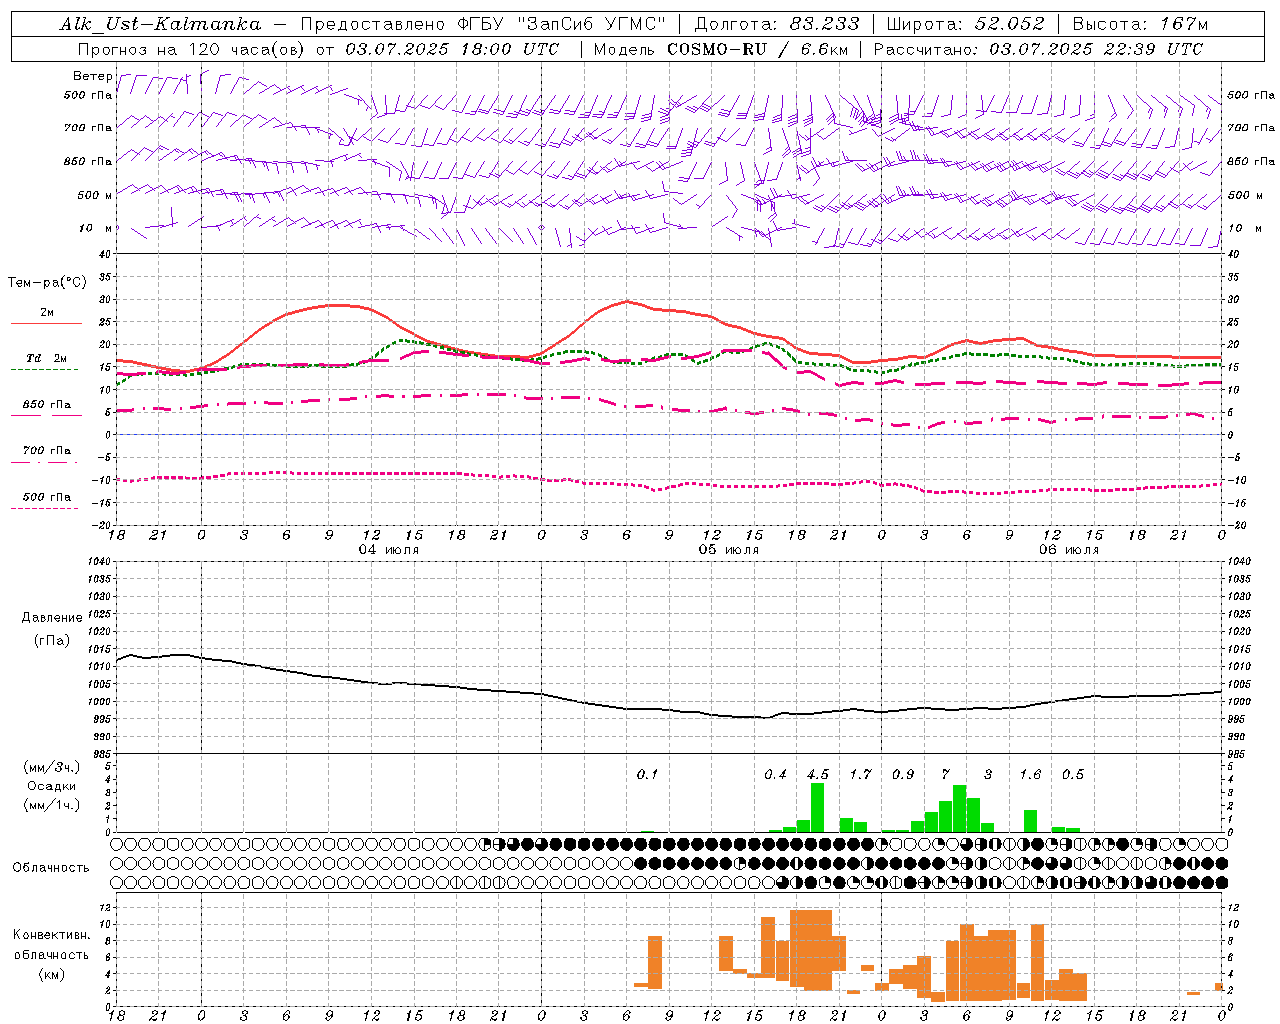The image size is (1280, 1024).
Task: Click the 3-hour precipitation value 0.9
Action: coord(903,774)
